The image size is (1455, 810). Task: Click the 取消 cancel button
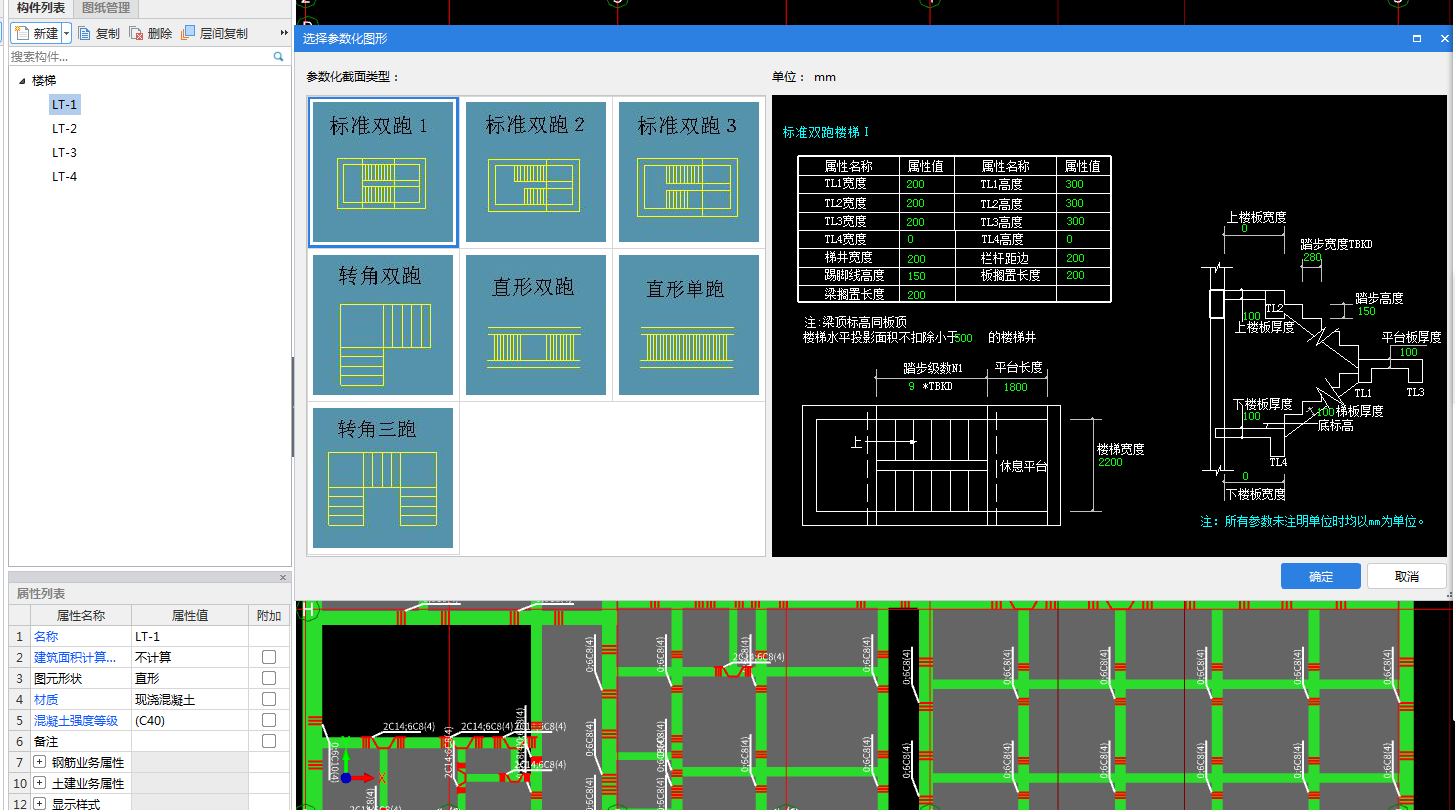[1407, 576]
